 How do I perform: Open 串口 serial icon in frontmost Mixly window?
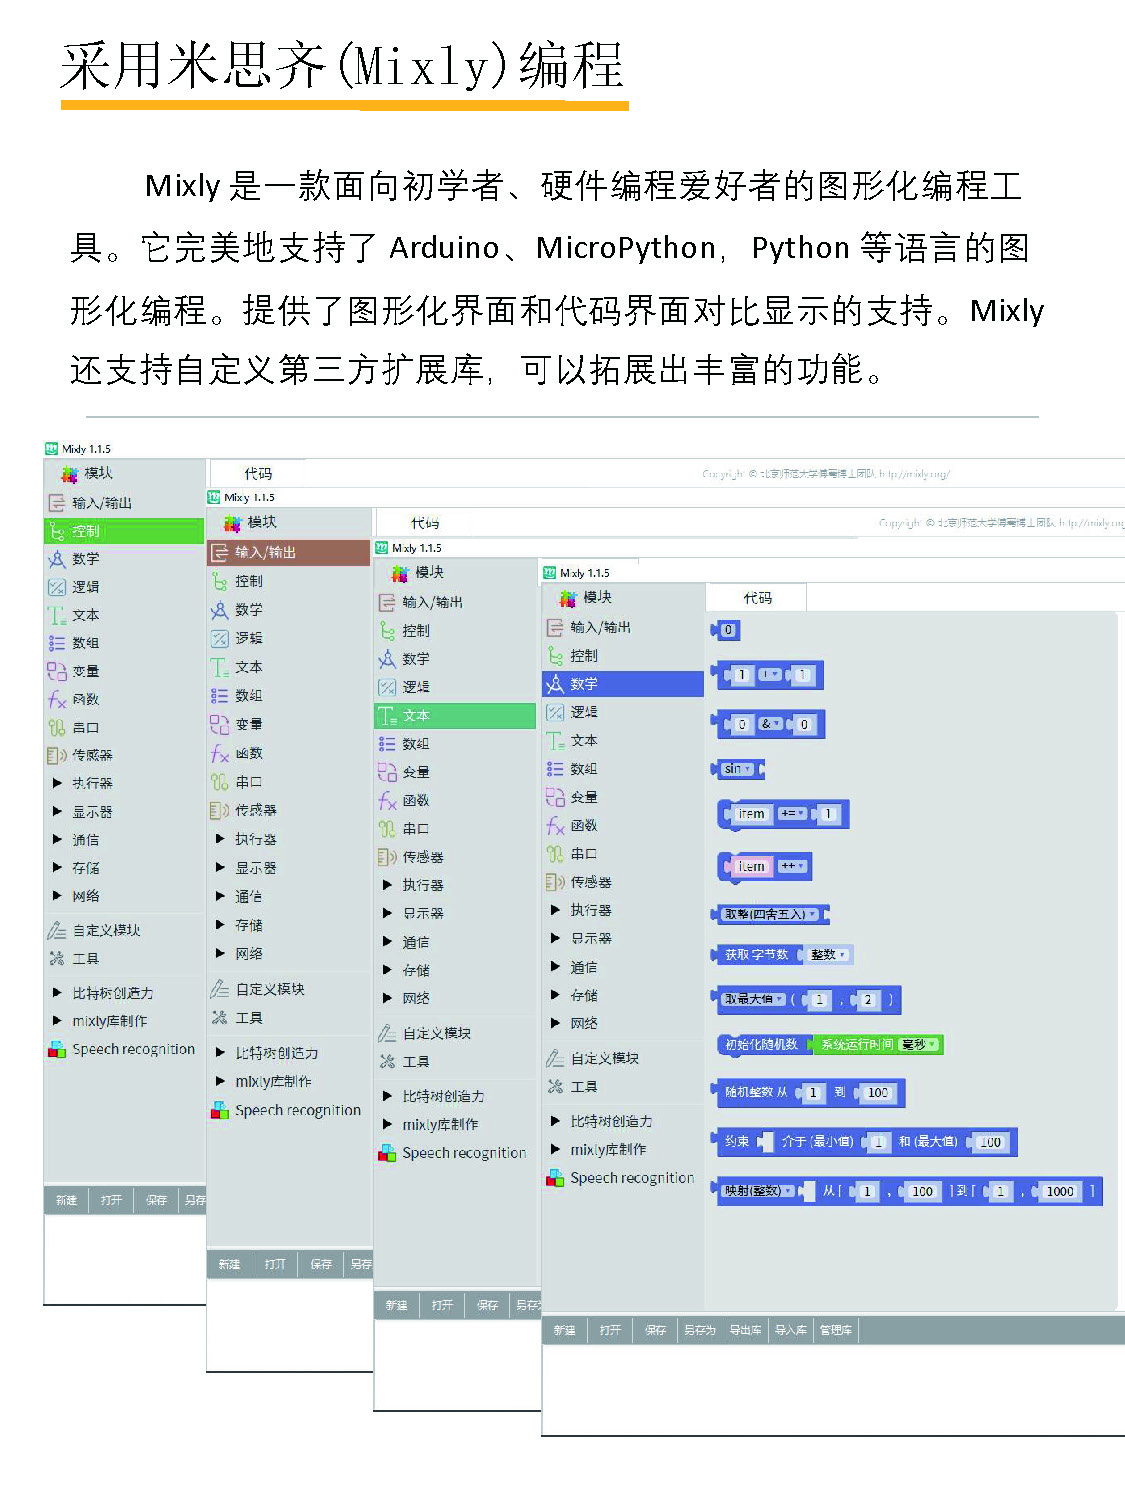click(555, 854)
